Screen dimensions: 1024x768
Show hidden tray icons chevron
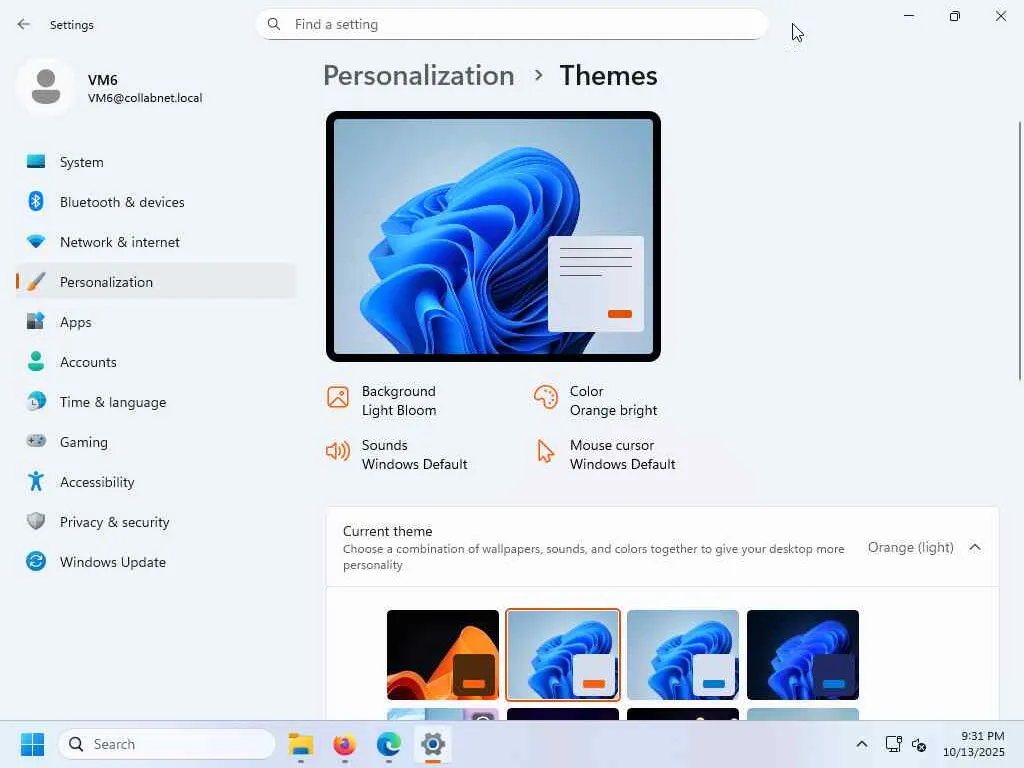click(x=861, y=744)
